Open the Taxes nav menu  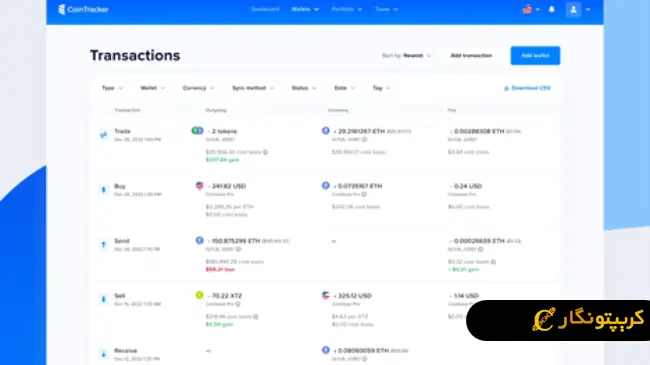pos(386,9)
